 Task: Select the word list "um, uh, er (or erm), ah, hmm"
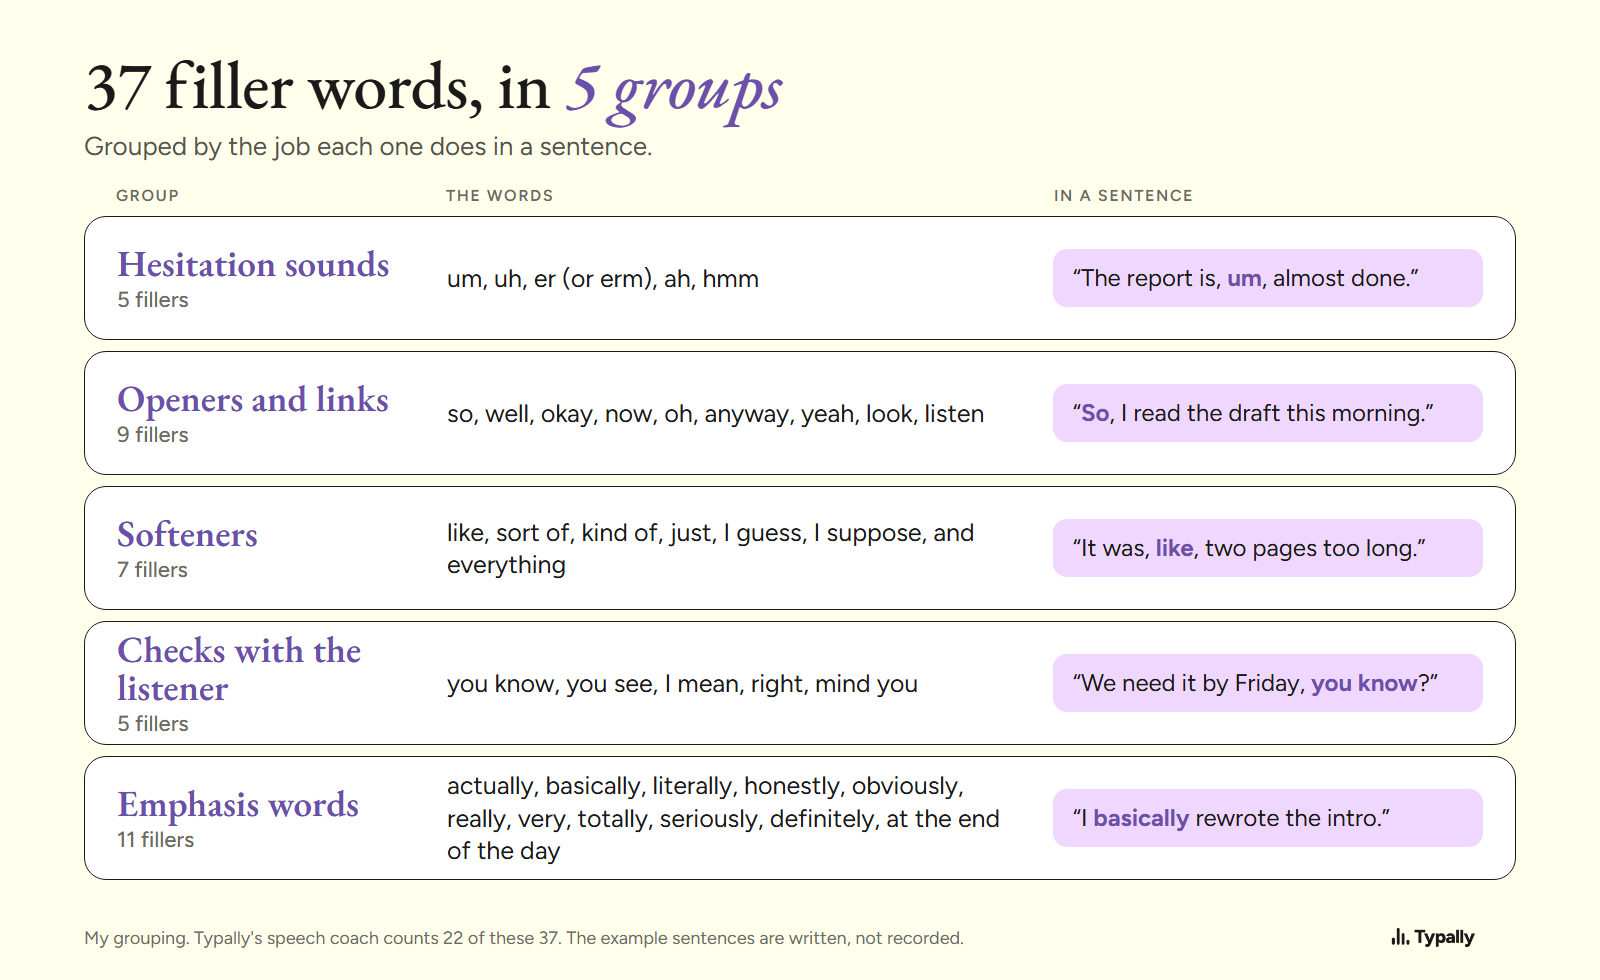(603, 279)
